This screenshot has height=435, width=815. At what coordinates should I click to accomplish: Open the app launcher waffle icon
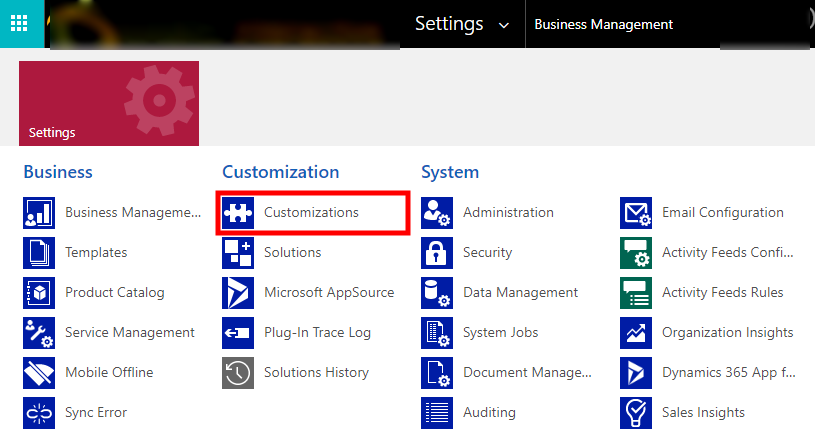pos(20,23)
